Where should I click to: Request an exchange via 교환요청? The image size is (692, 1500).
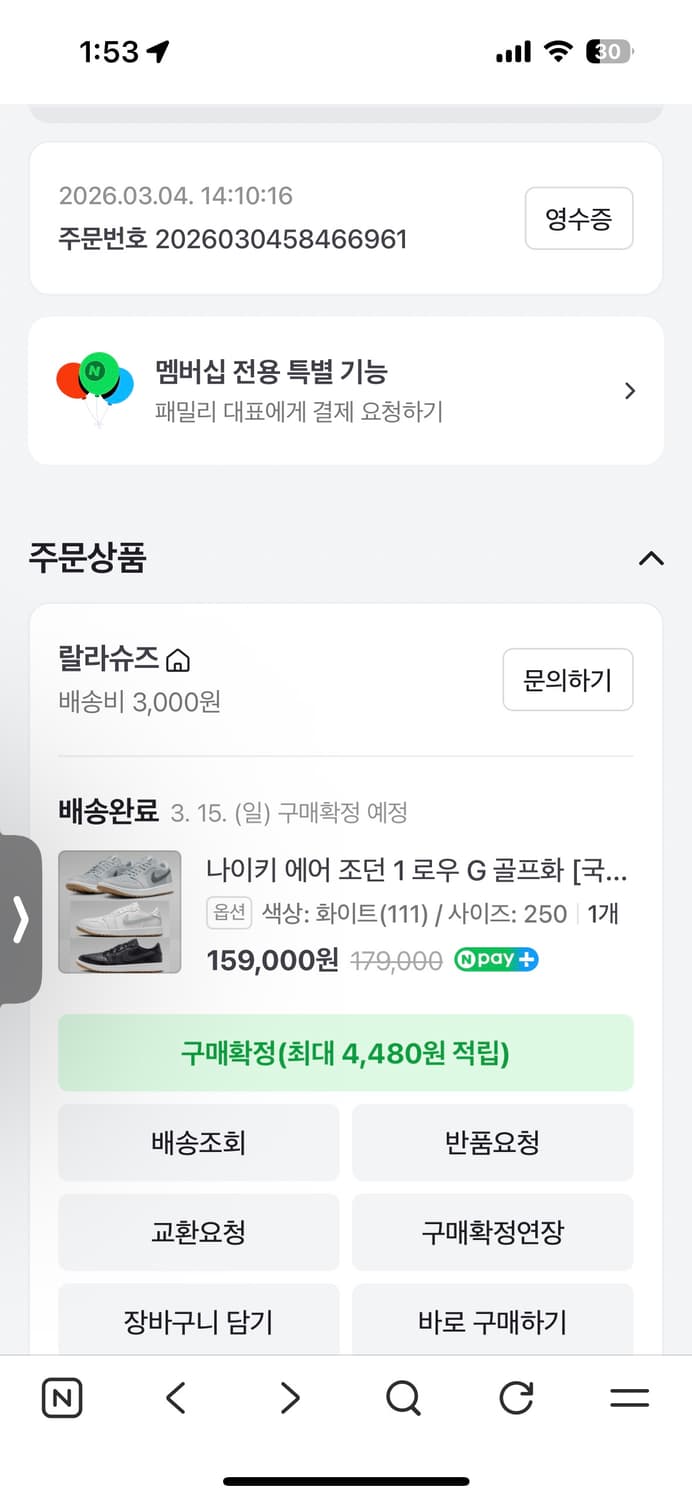pyautogui.click(x=199, y=1232)
